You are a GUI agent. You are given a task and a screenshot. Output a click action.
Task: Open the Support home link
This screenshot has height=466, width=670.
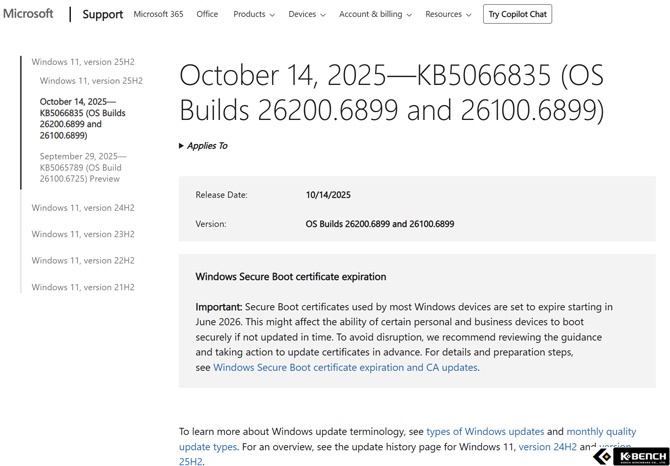pos(102,14)
